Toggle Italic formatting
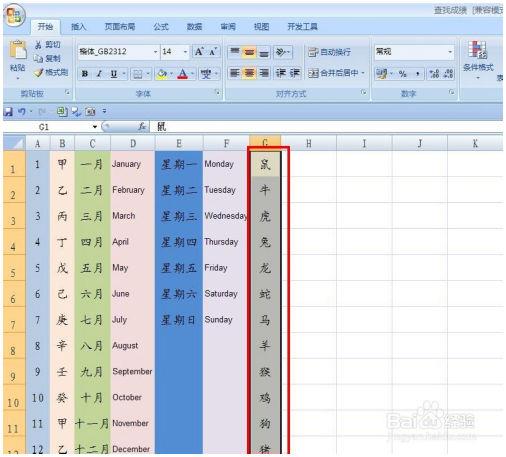This screenshot has height=457, width=506. click(x=99, y=73)
